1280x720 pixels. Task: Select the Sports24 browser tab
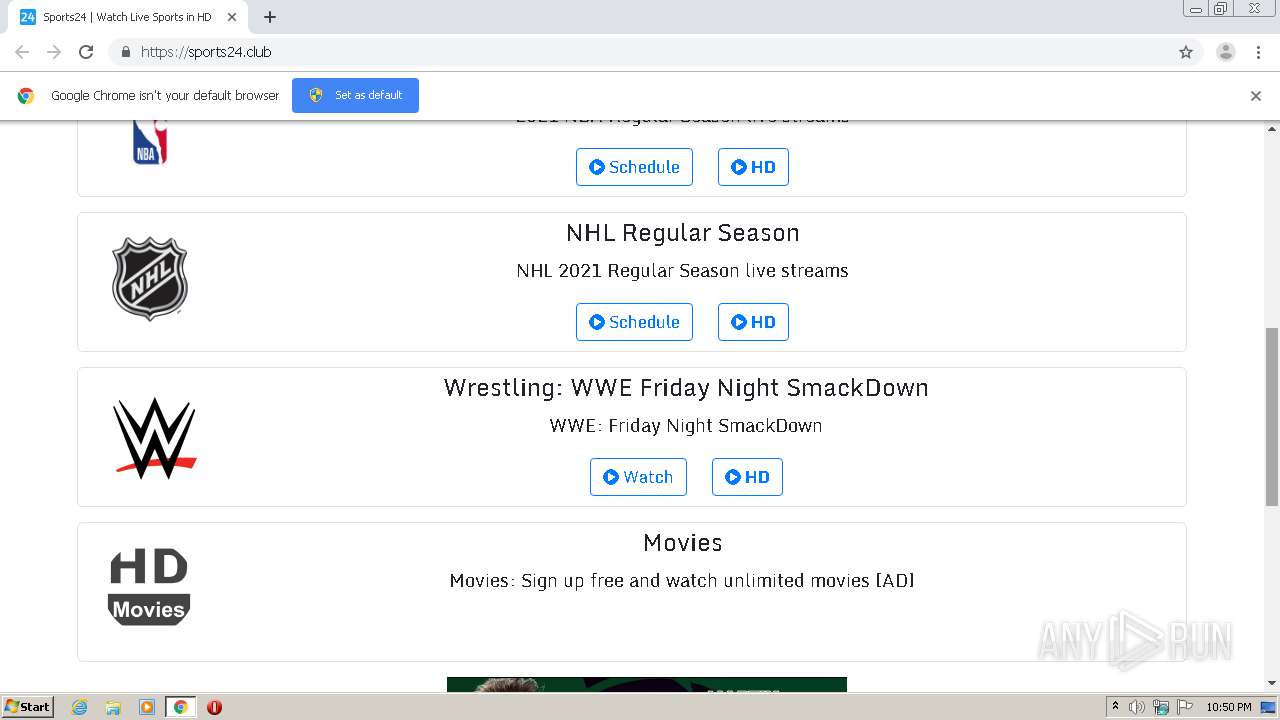128,17
